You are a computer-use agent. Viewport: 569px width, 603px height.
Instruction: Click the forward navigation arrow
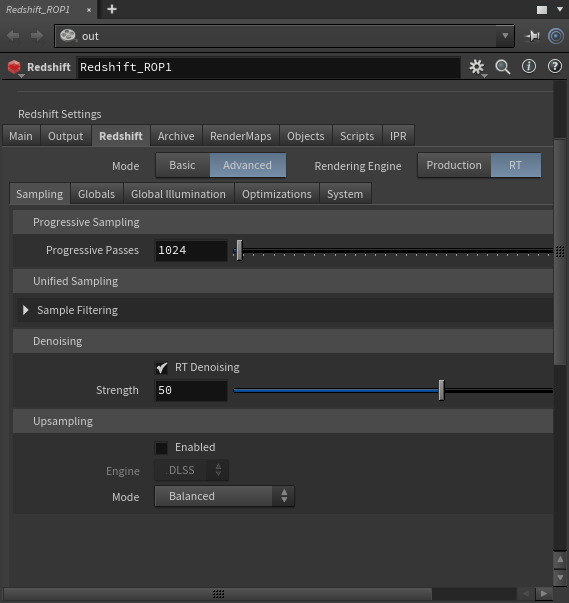37,36
